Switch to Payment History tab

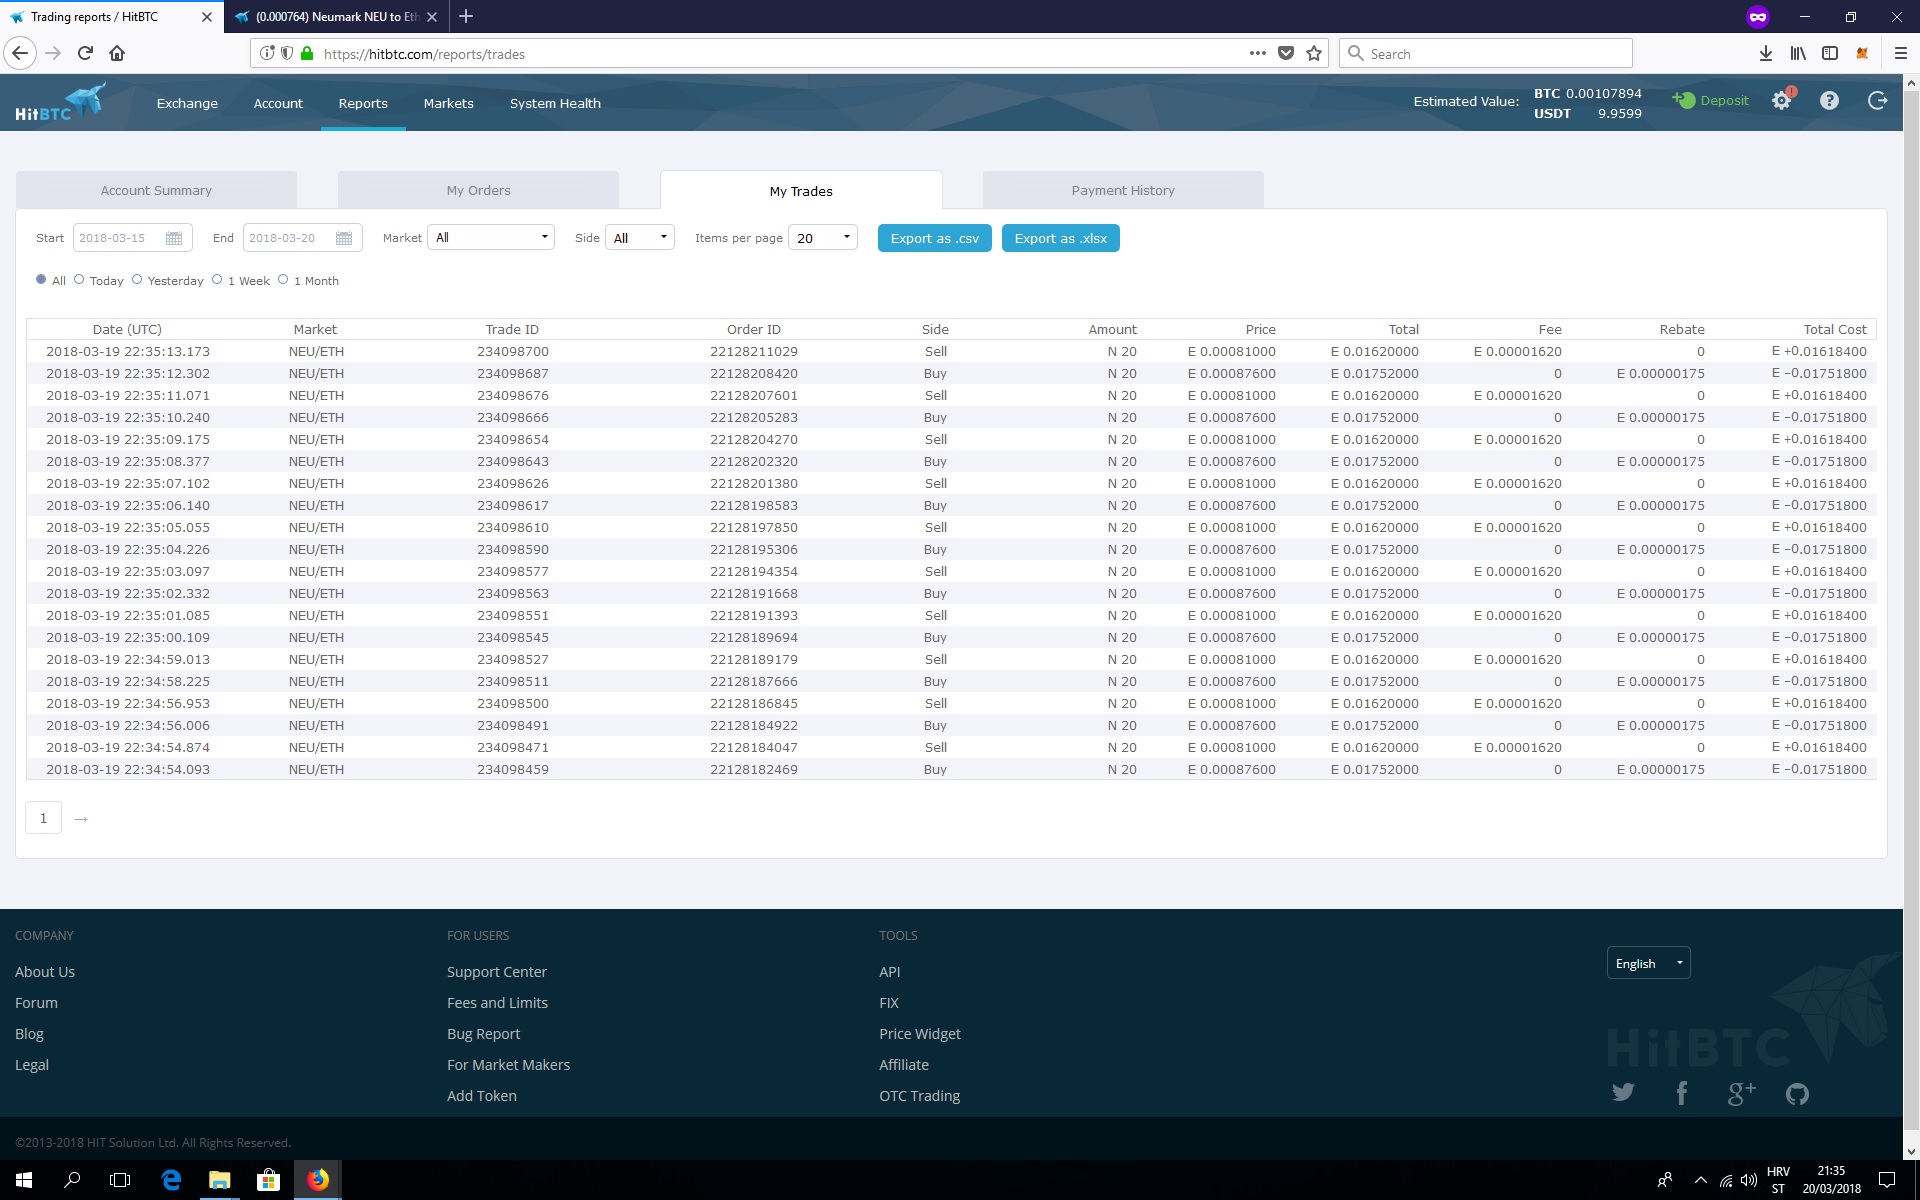pos(1123,190)
